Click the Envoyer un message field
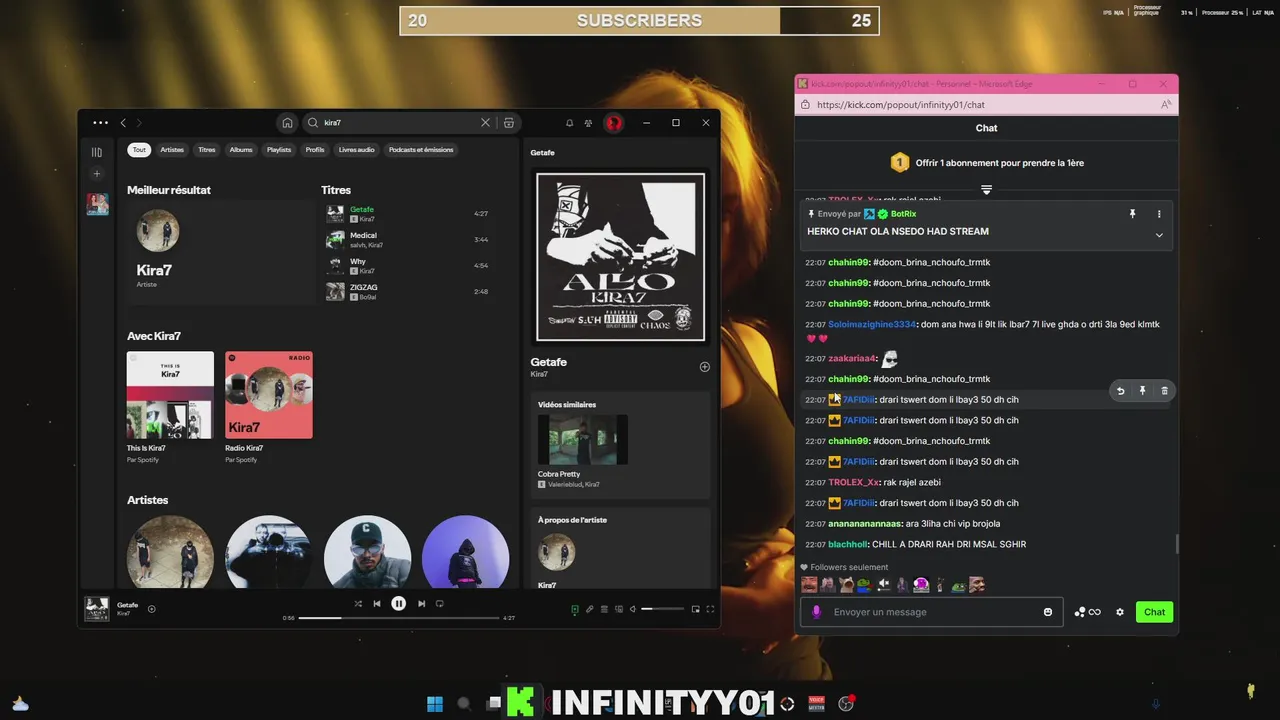 click(x=932, y=612)
